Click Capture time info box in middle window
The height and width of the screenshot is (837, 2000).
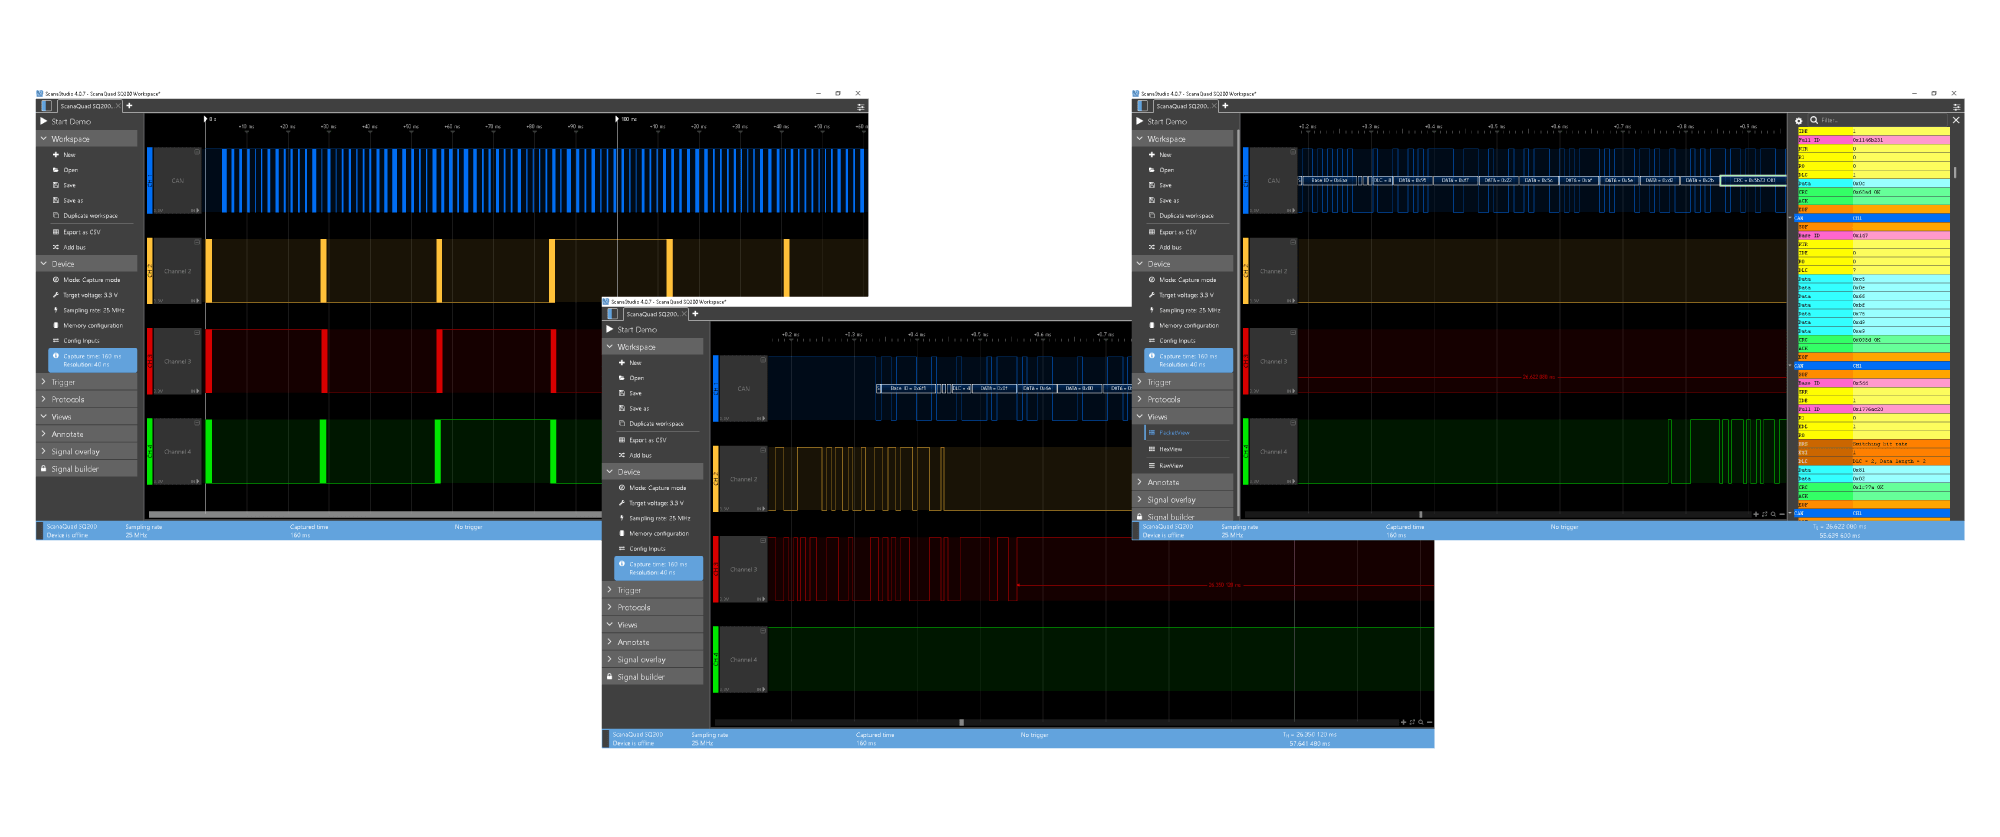coord(658,568)
